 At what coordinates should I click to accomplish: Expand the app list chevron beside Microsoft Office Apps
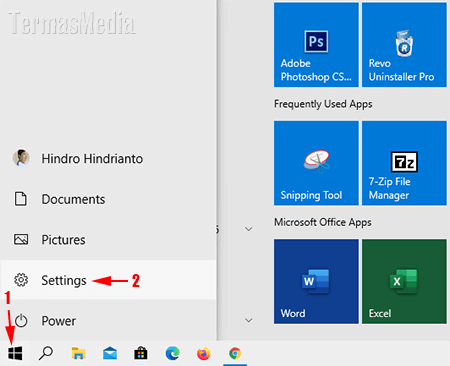click(x=249, y=229)
